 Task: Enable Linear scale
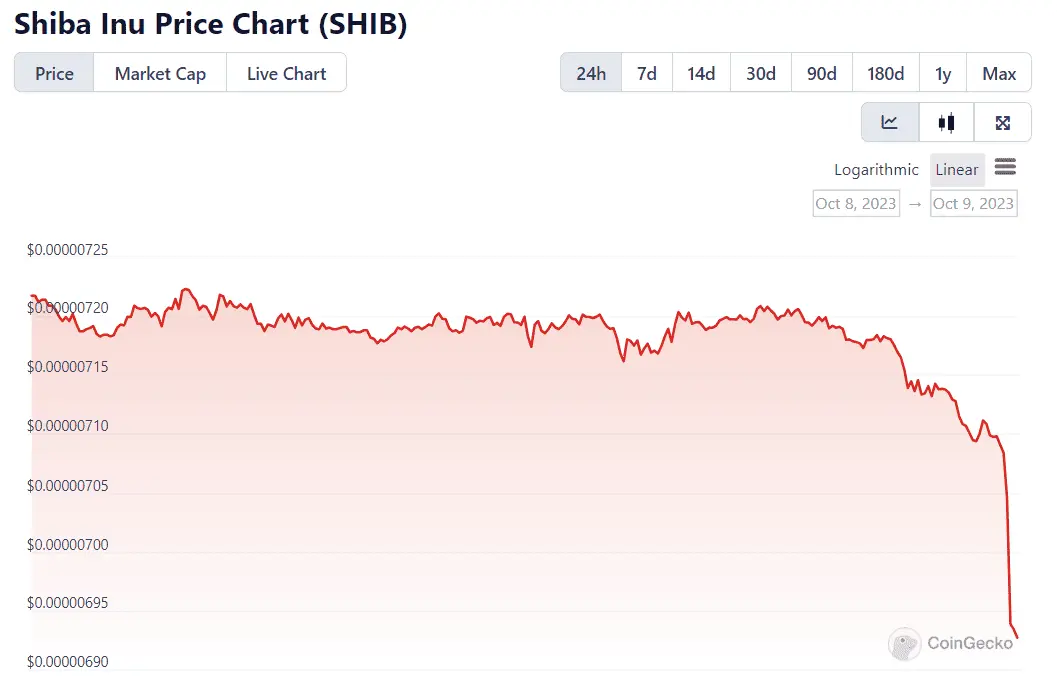click(x=956, y=169)
